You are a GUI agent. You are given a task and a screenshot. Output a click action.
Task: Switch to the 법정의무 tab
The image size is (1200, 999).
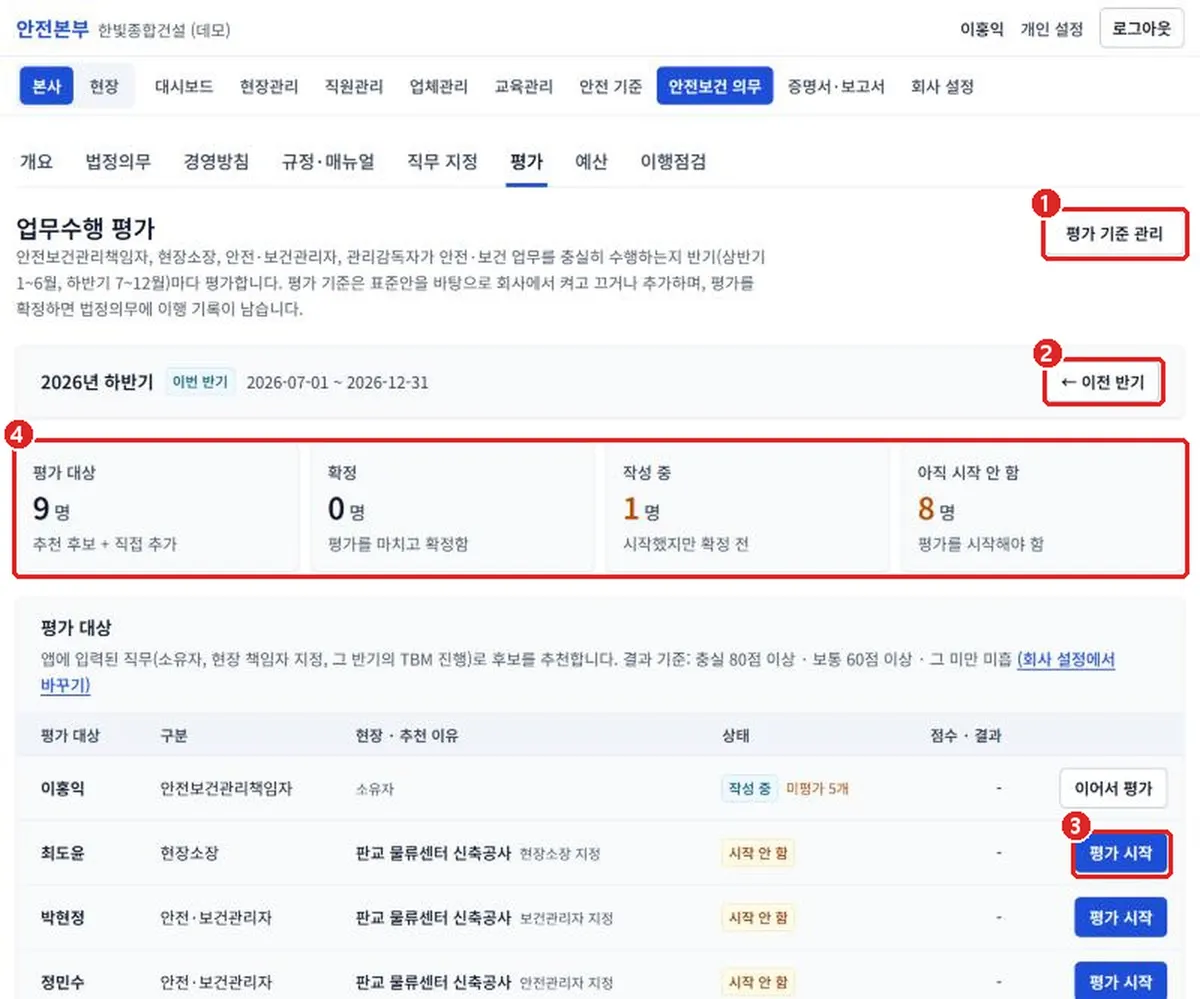coord(119,162)
